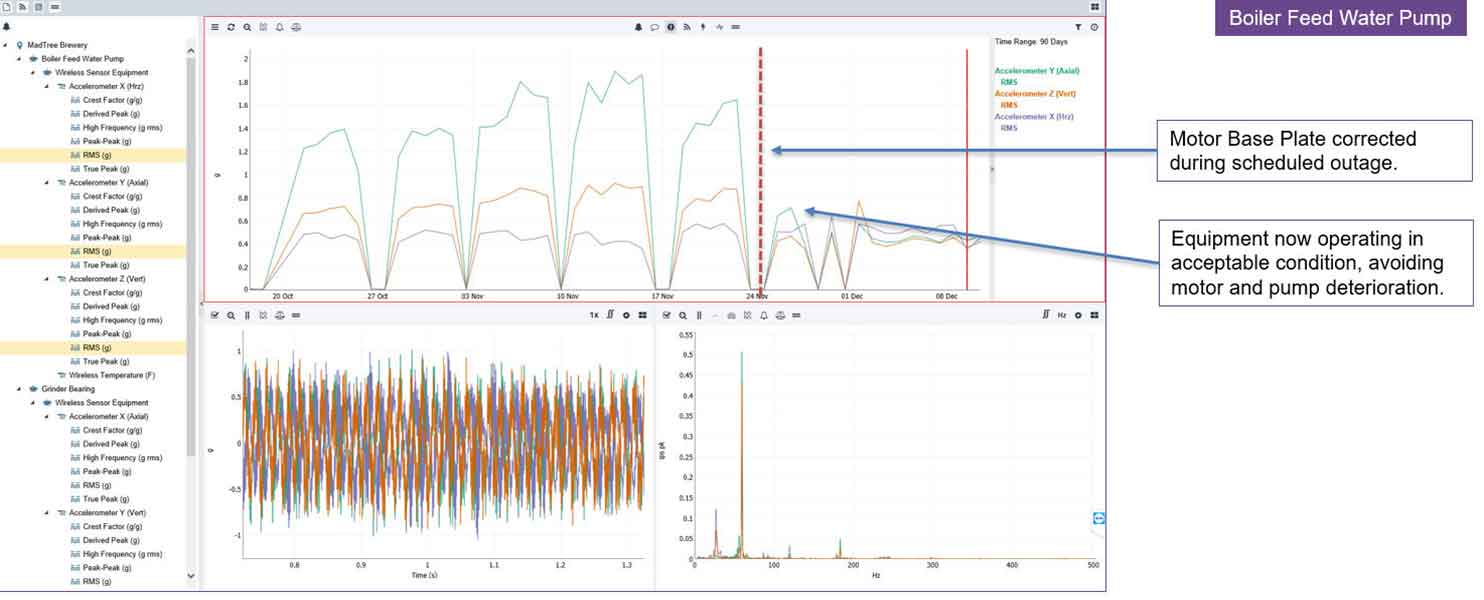The image size is (1484, 600).
Task: Click the bell icon above the asset tree
Action: click(x=7, y=27)
